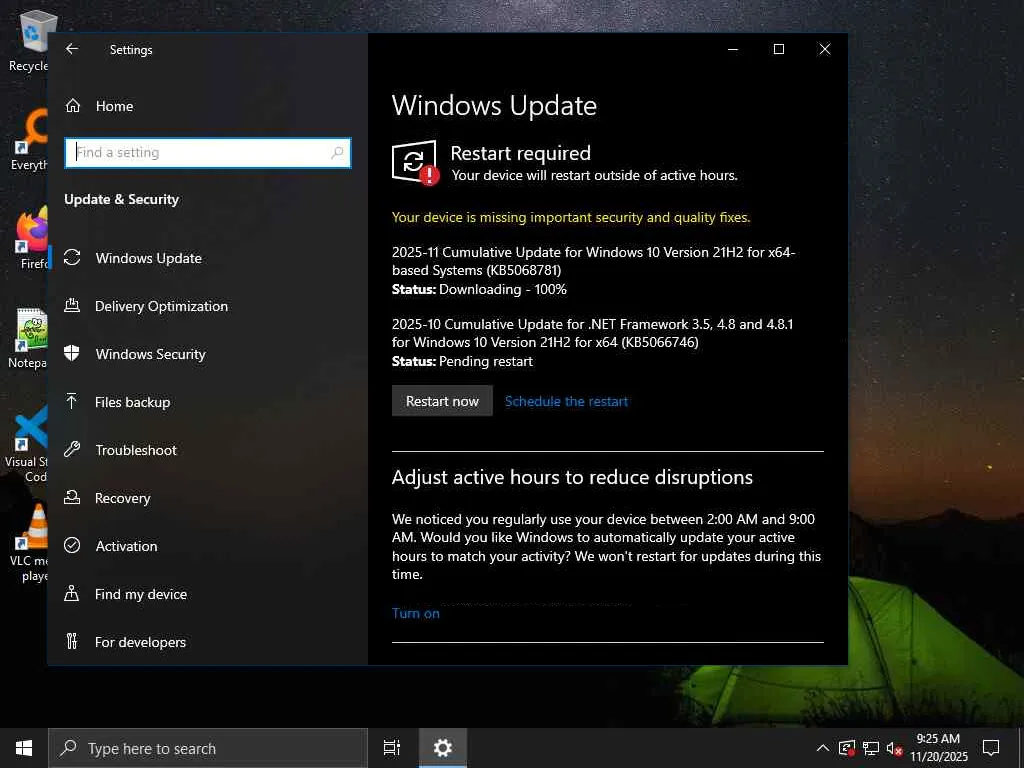Click the Update & Security section heading
Viewport: 1024px width, 768px height.
pyautogui.click(x=121, y=199)
